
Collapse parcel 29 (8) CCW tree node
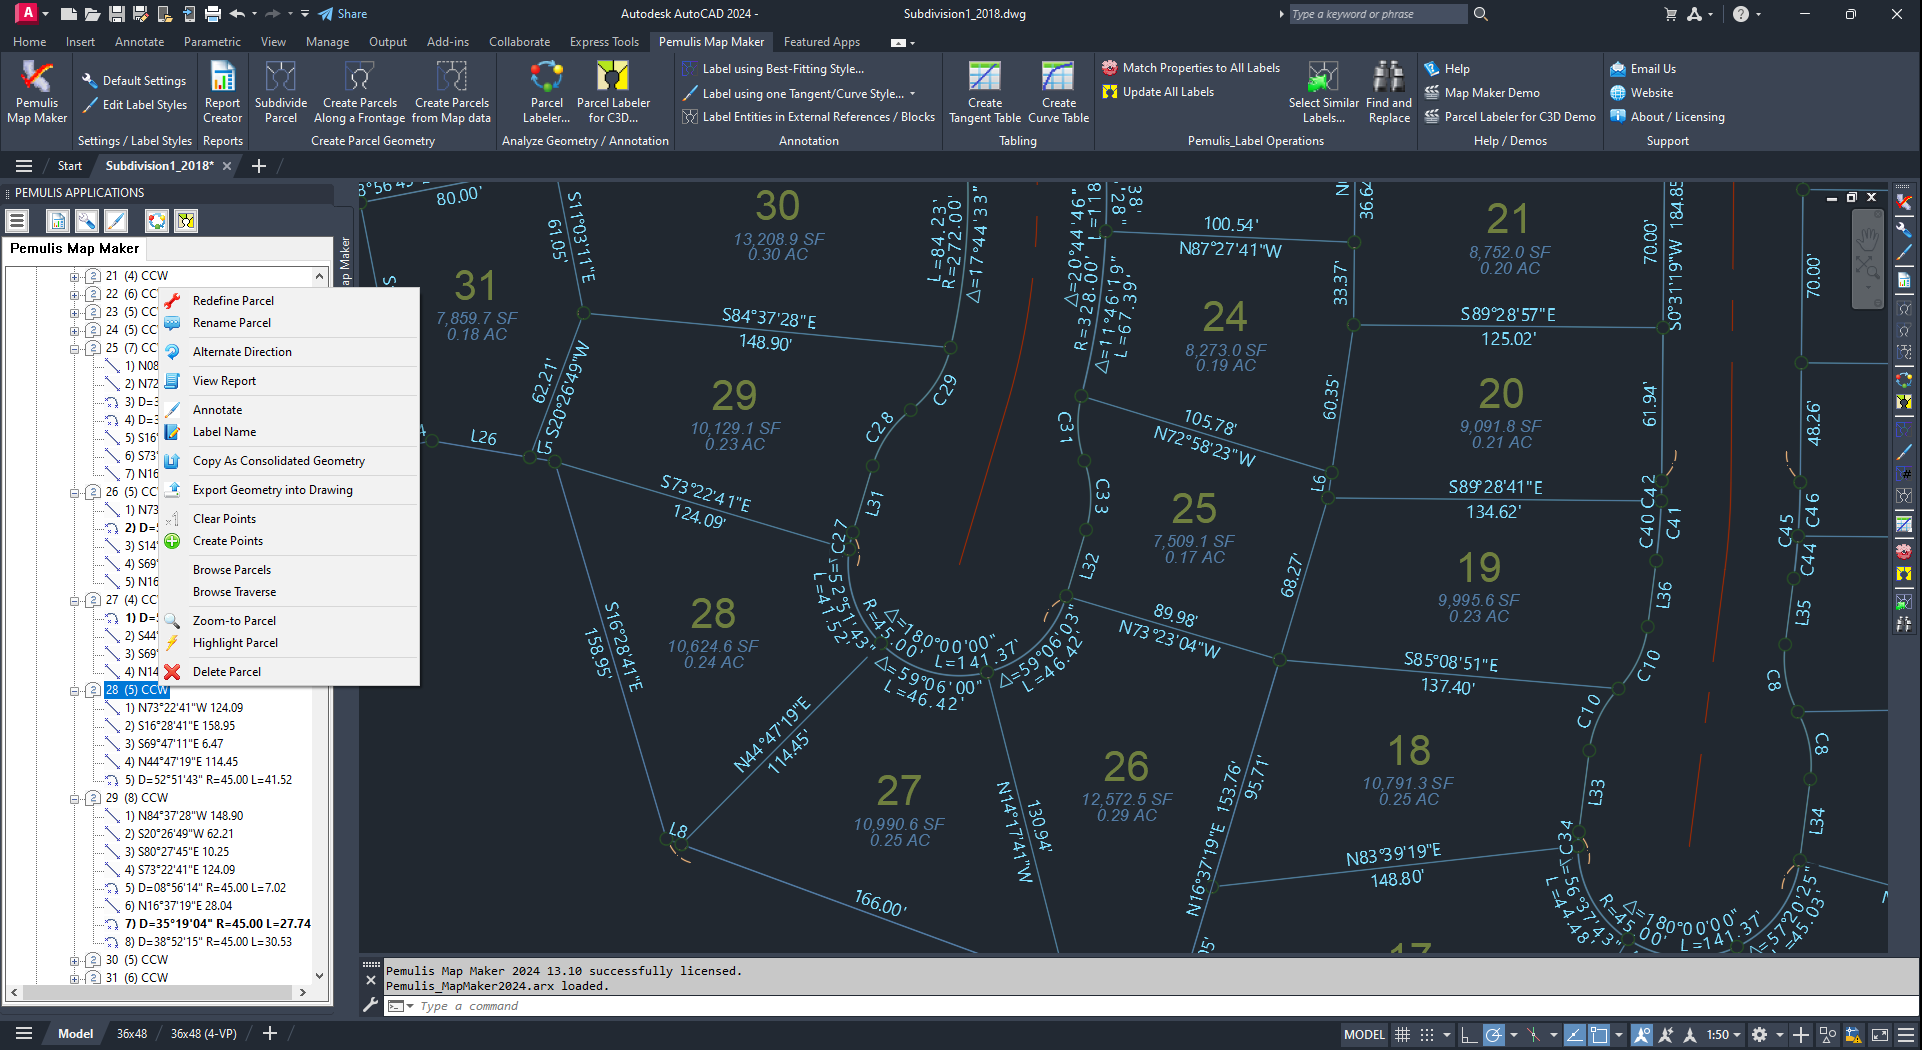(74, 798)
